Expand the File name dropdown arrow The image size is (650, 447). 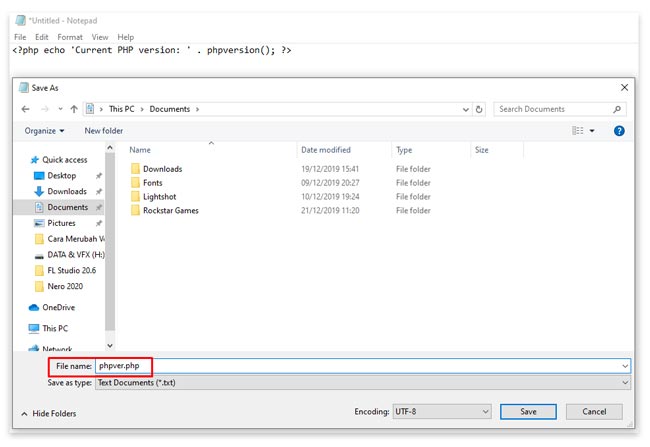point(625,366)
